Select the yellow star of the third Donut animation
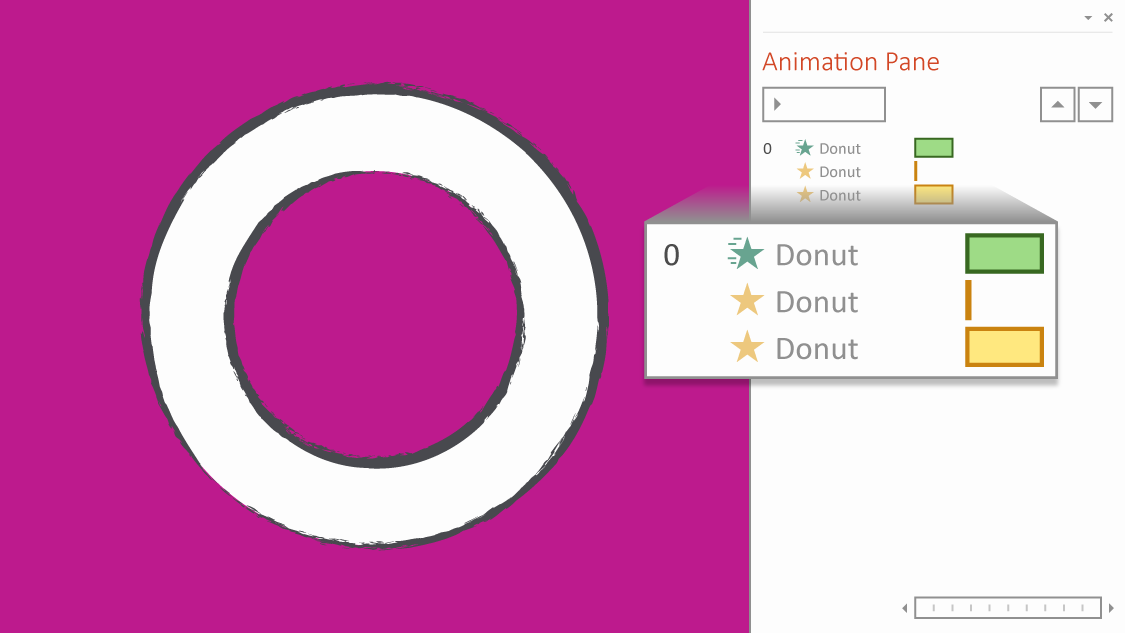This screenshot has width=1125, height=633. point(806,194)
